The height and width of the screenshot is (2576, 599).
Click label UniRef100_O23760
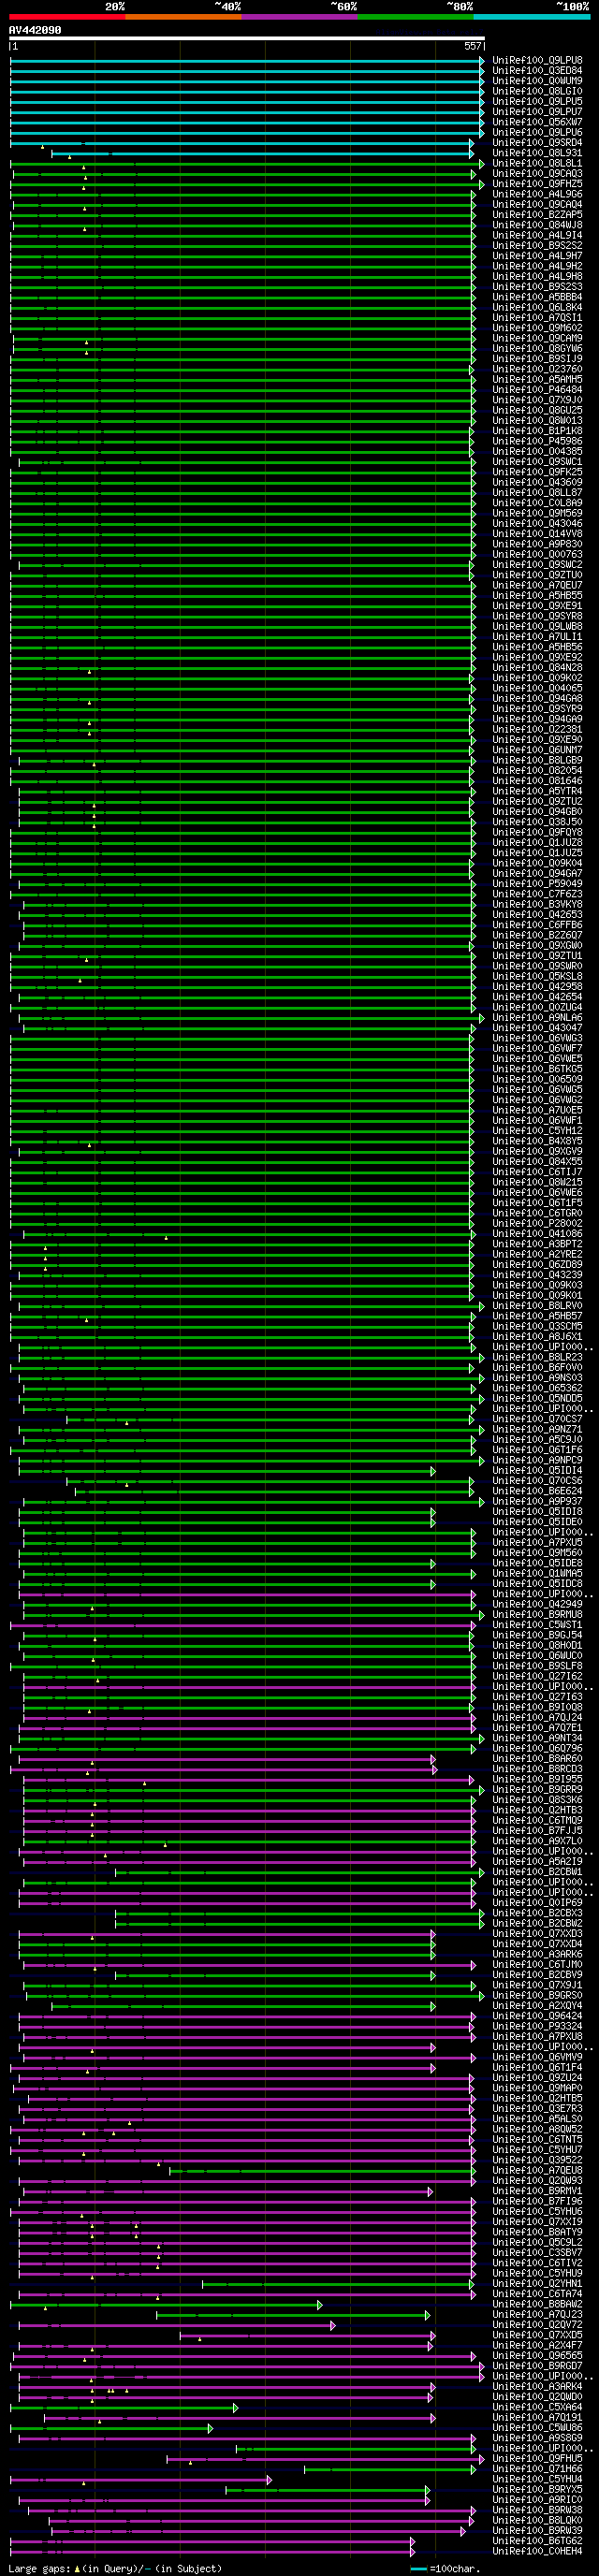coord(537,369)
